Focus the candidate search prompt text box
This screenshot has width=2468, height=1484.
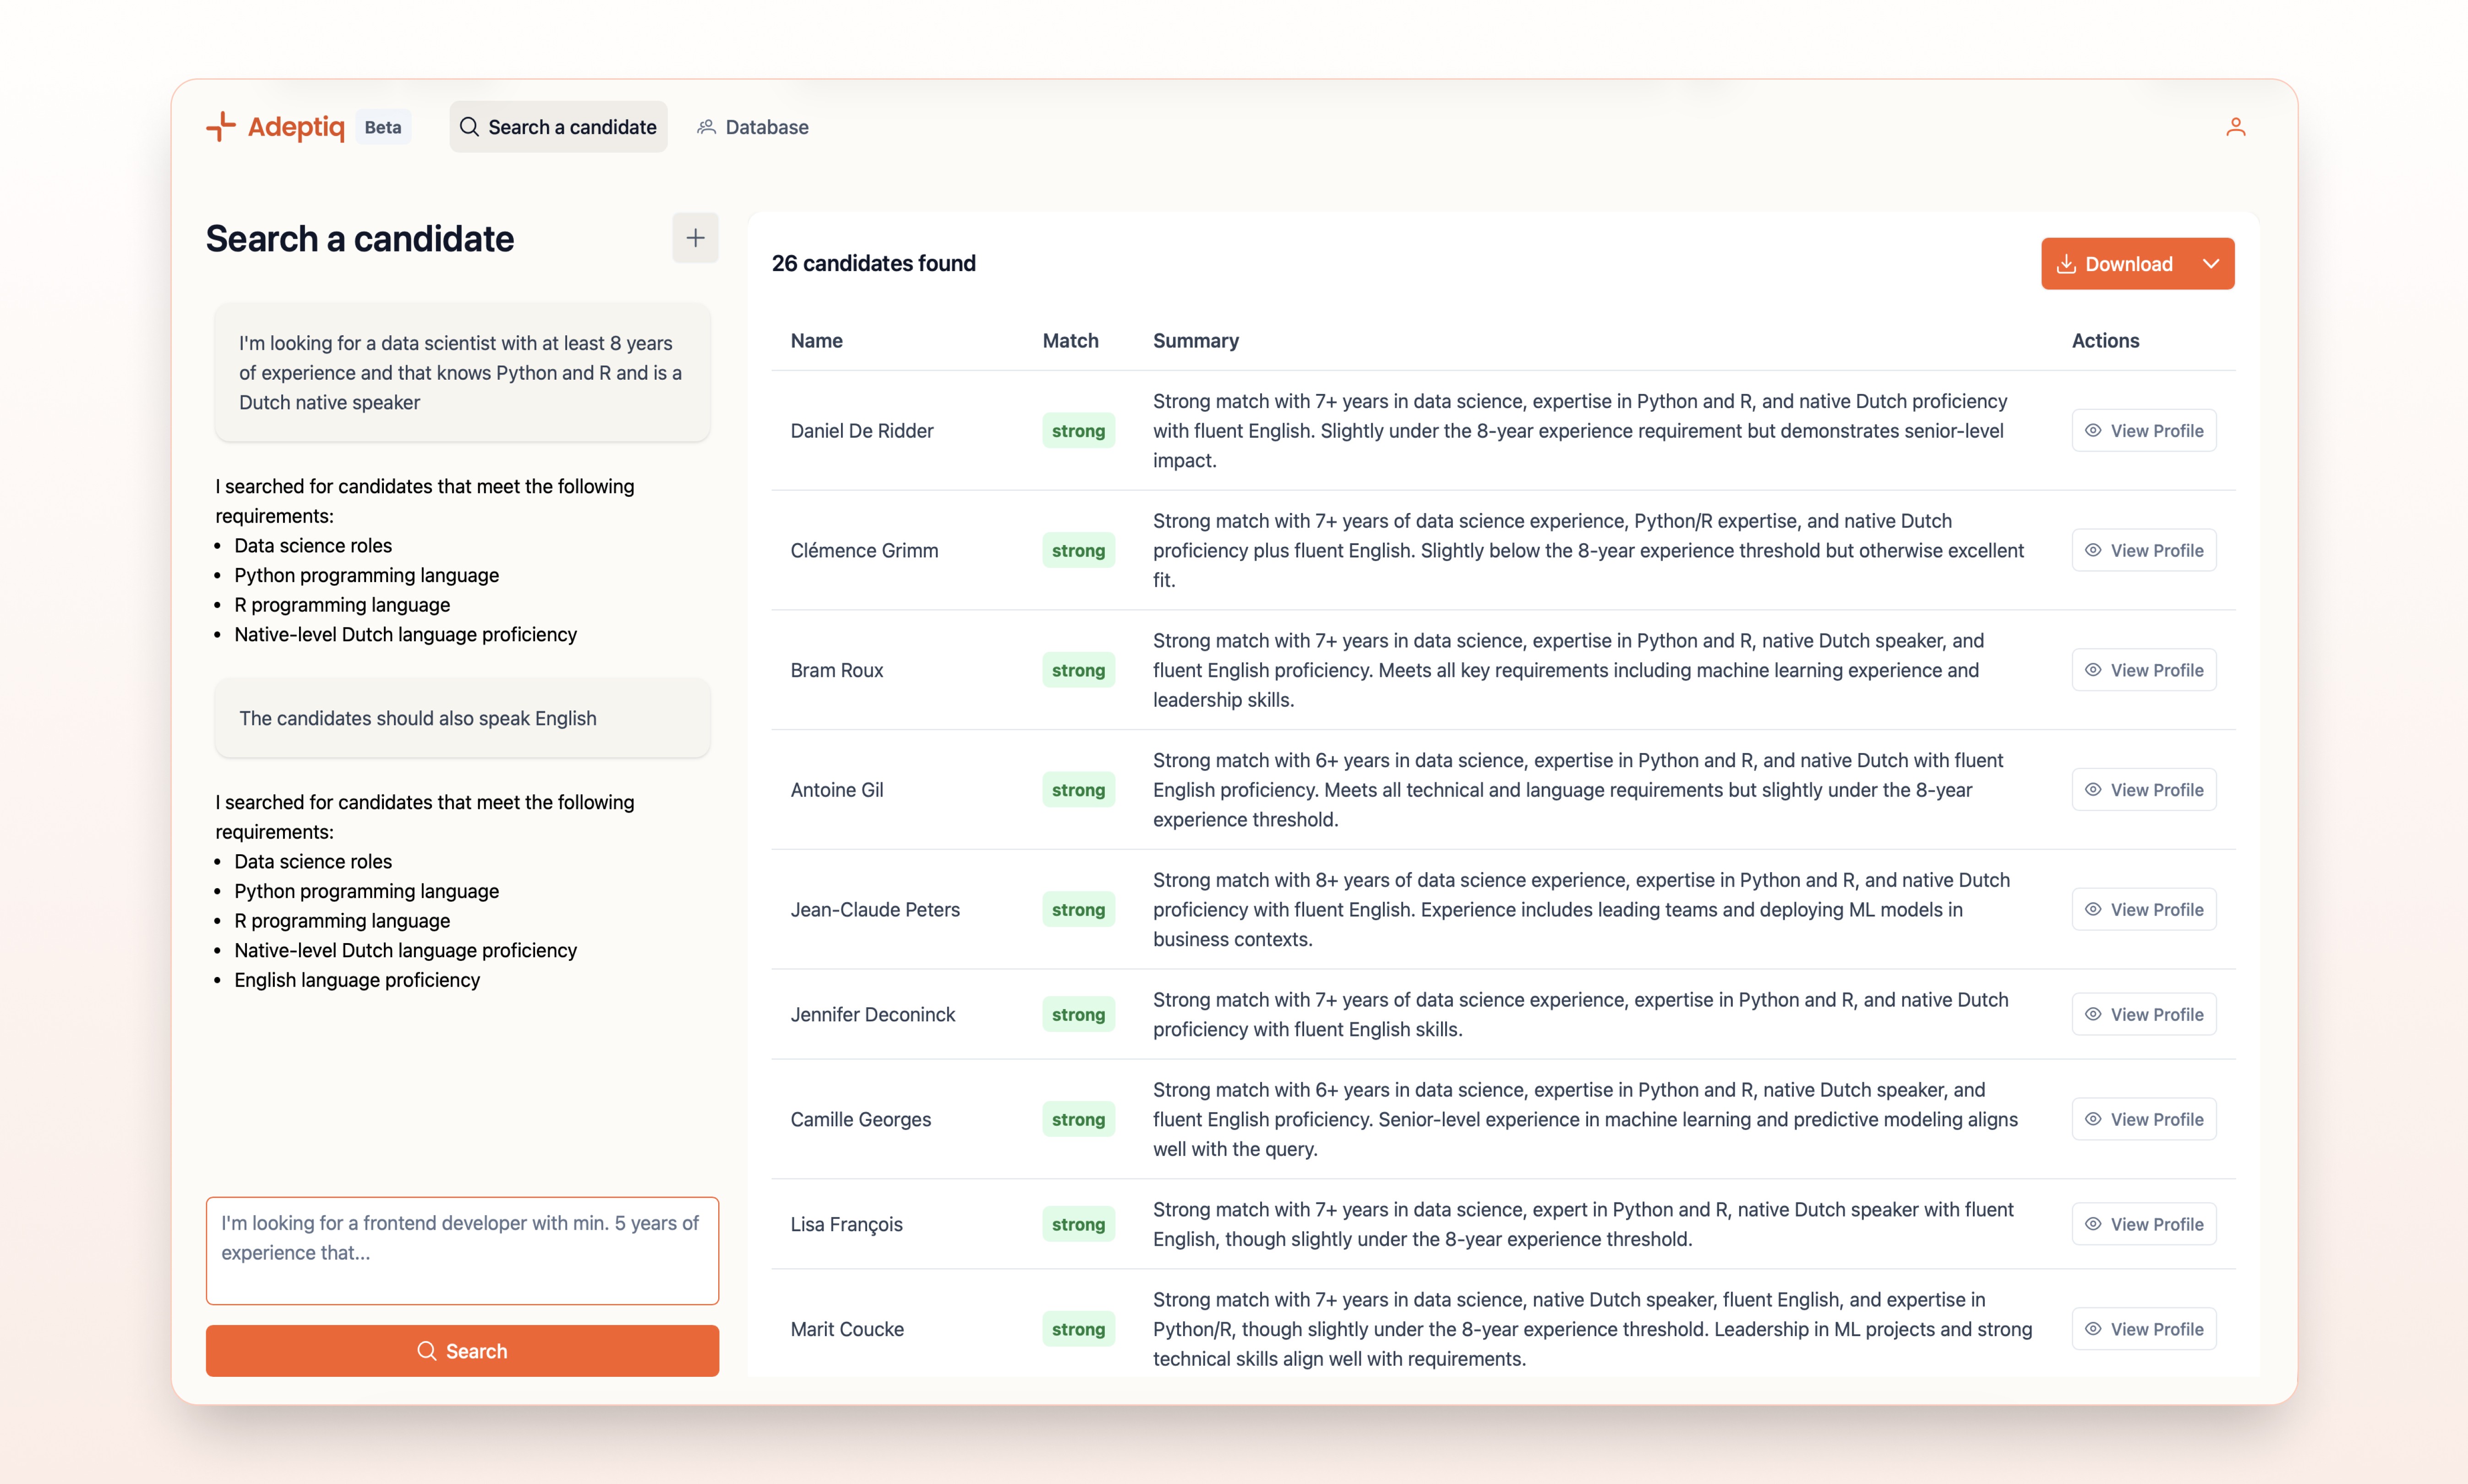click(x=462, y=1250)
